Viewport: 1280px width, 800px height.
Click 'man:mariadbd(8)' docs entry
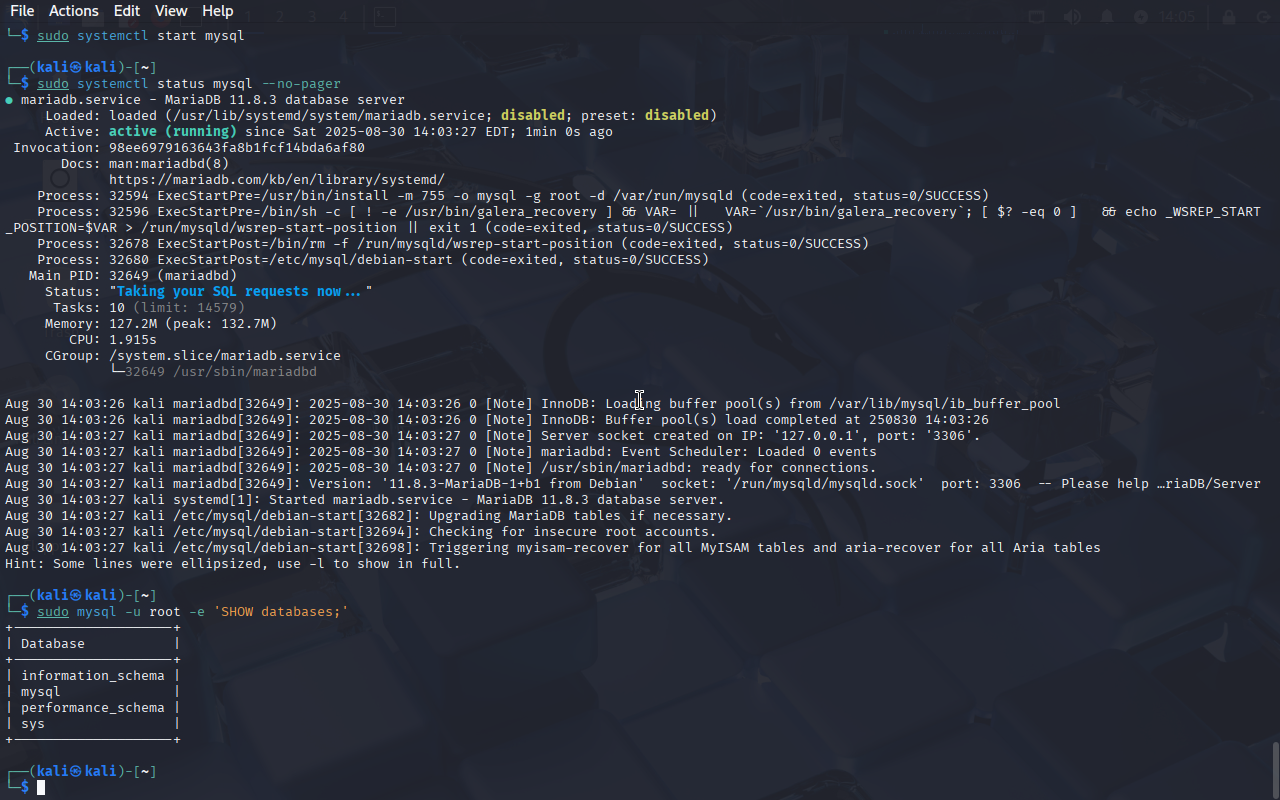pos(169,164)
